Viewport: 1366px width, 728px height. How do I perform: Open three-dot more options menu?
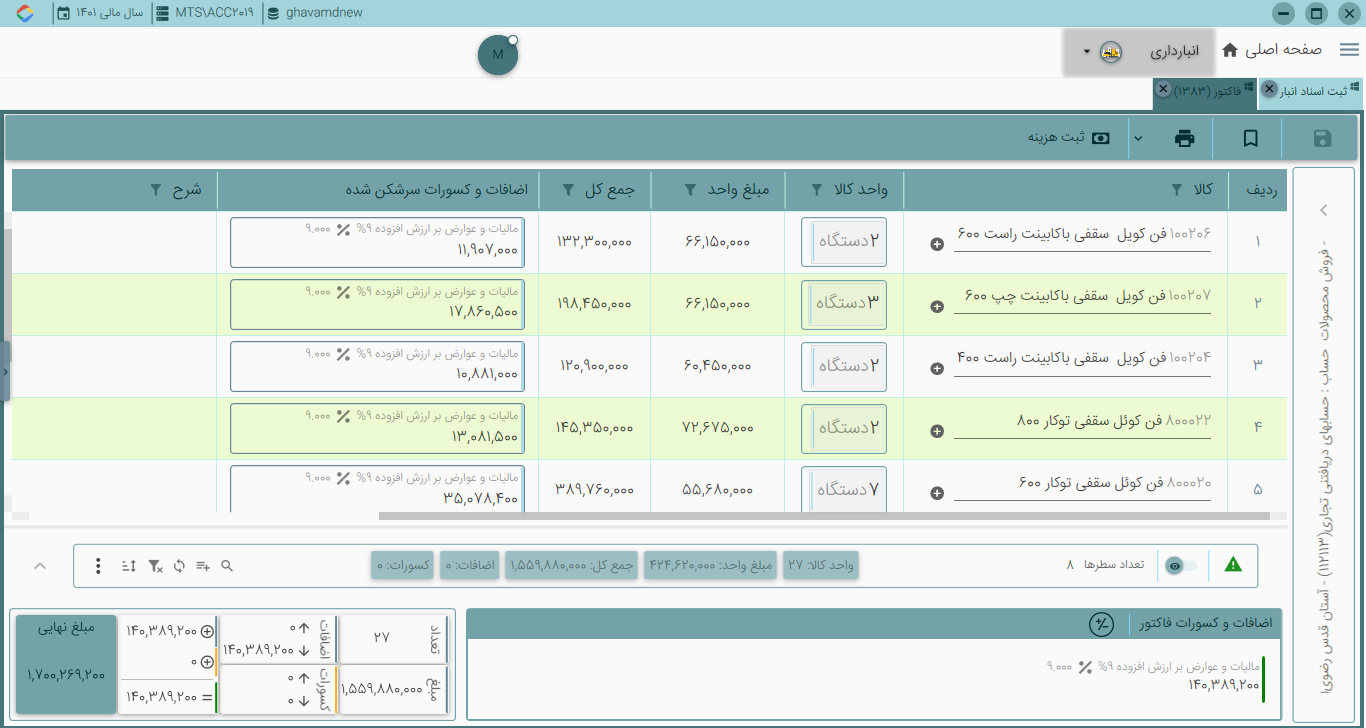click(x=98, y=566)
